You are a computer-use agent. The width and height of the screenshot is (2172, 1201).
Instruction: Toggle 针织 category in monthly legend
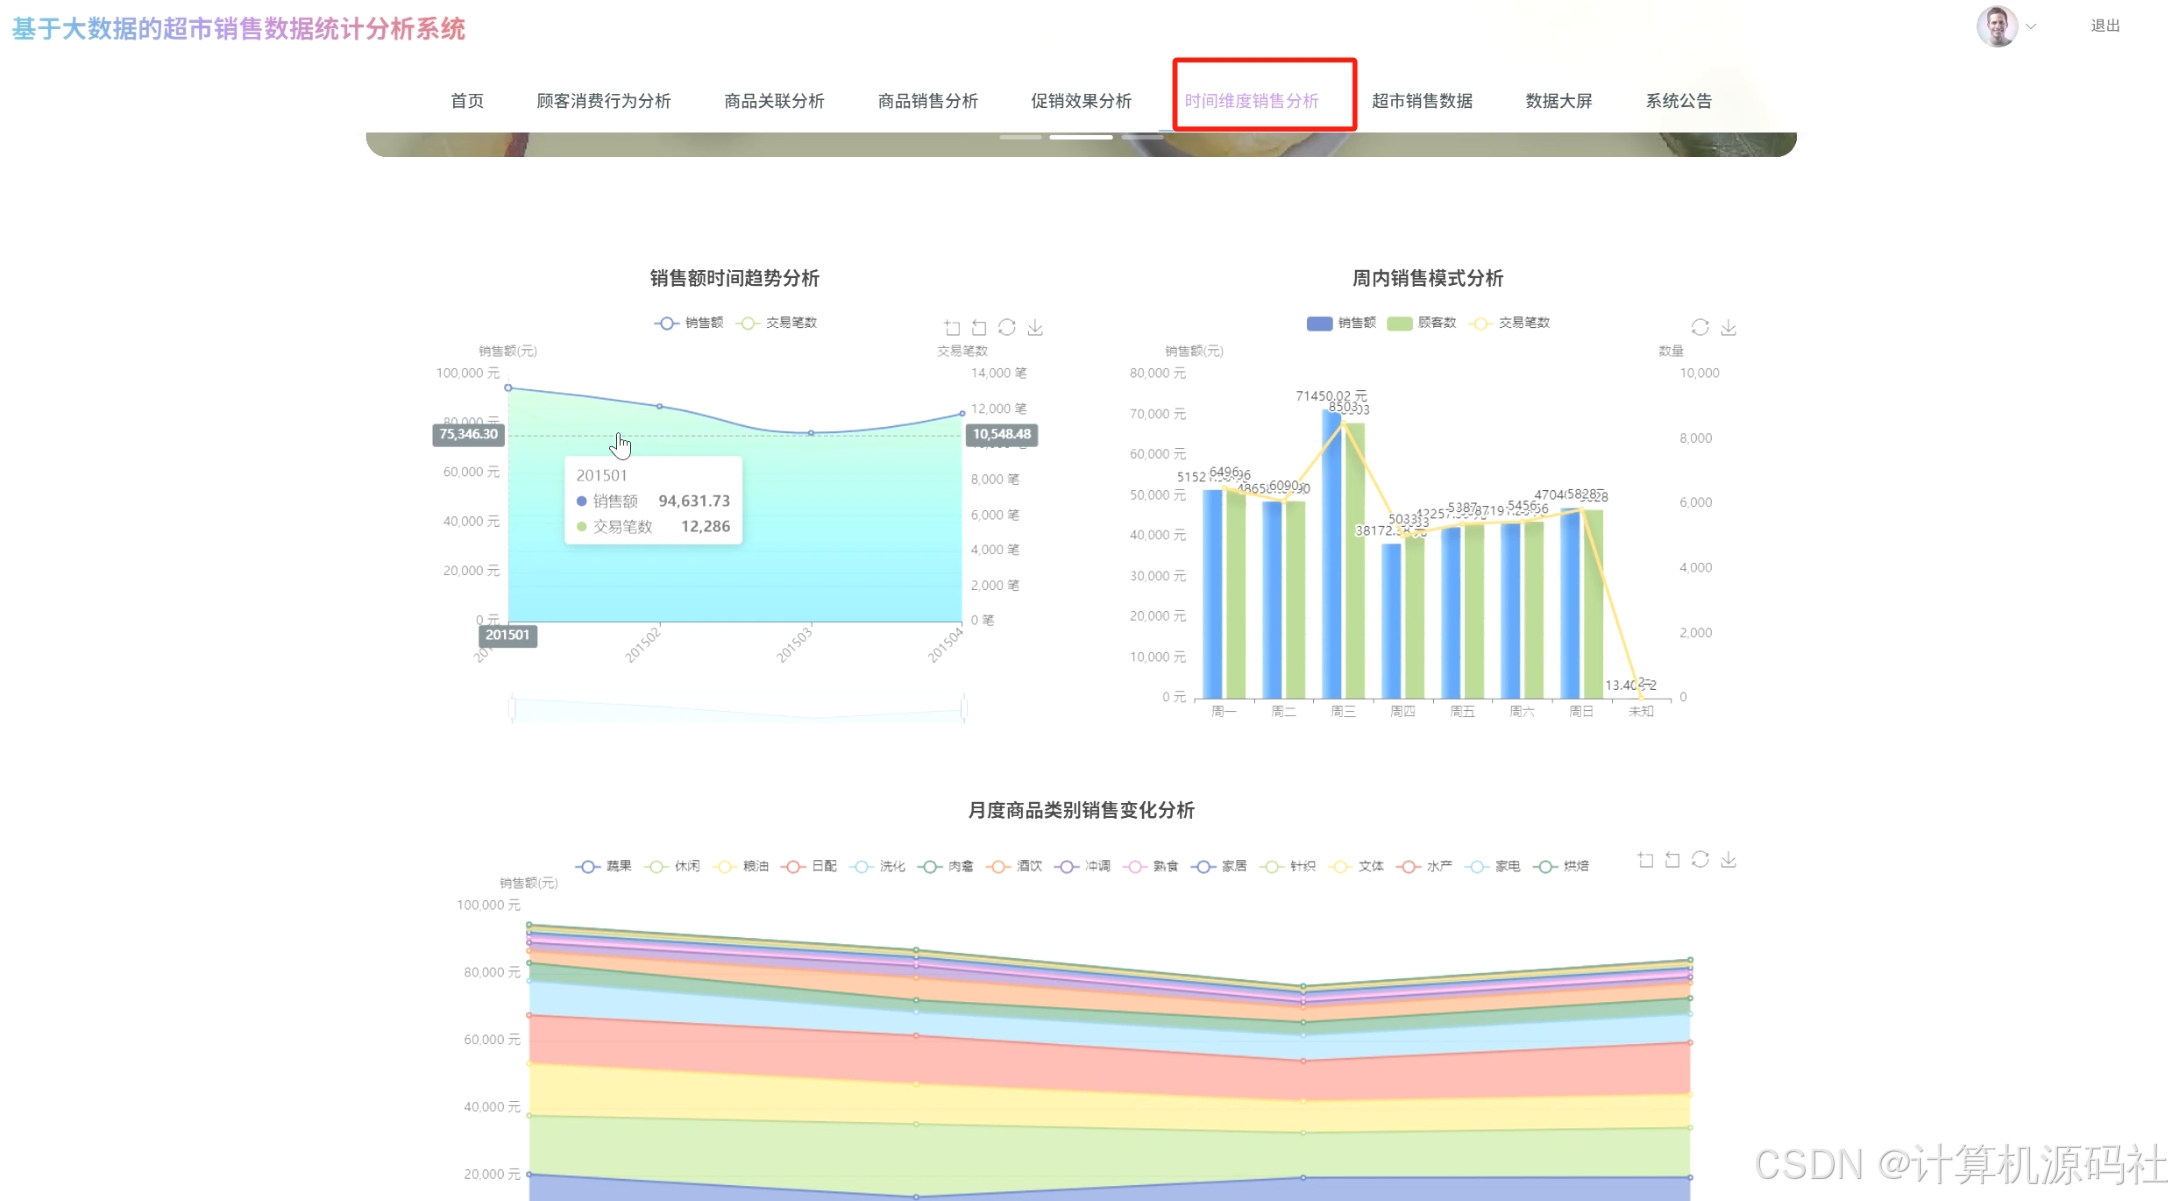click(x=1288, y=866)
